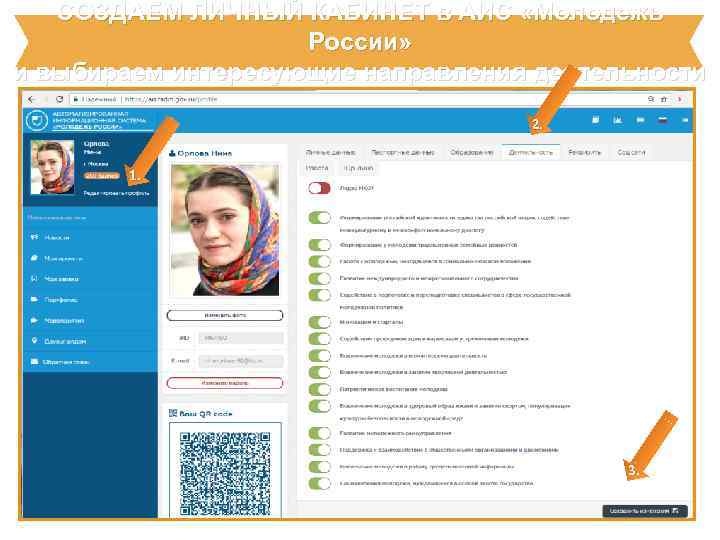This screenshot has height=540, width=720.
Task: Bookmark the page with the star icon
Action: (664, 99)
